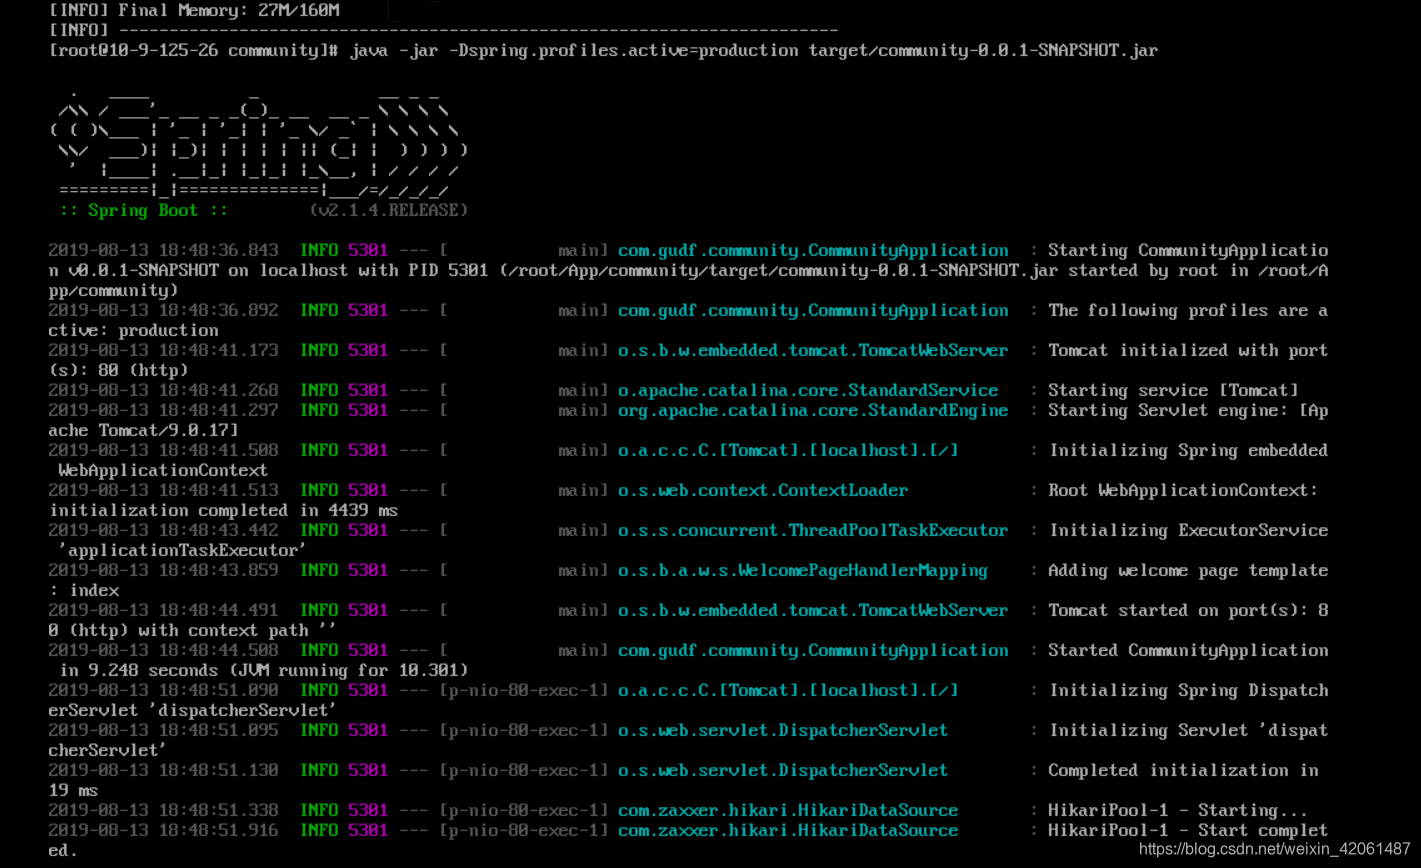Click o.s.b.a.w.s.WelcomePageHandlerMapping logger name
Screen dimensions: 1421x868
(x=803, y=571)
